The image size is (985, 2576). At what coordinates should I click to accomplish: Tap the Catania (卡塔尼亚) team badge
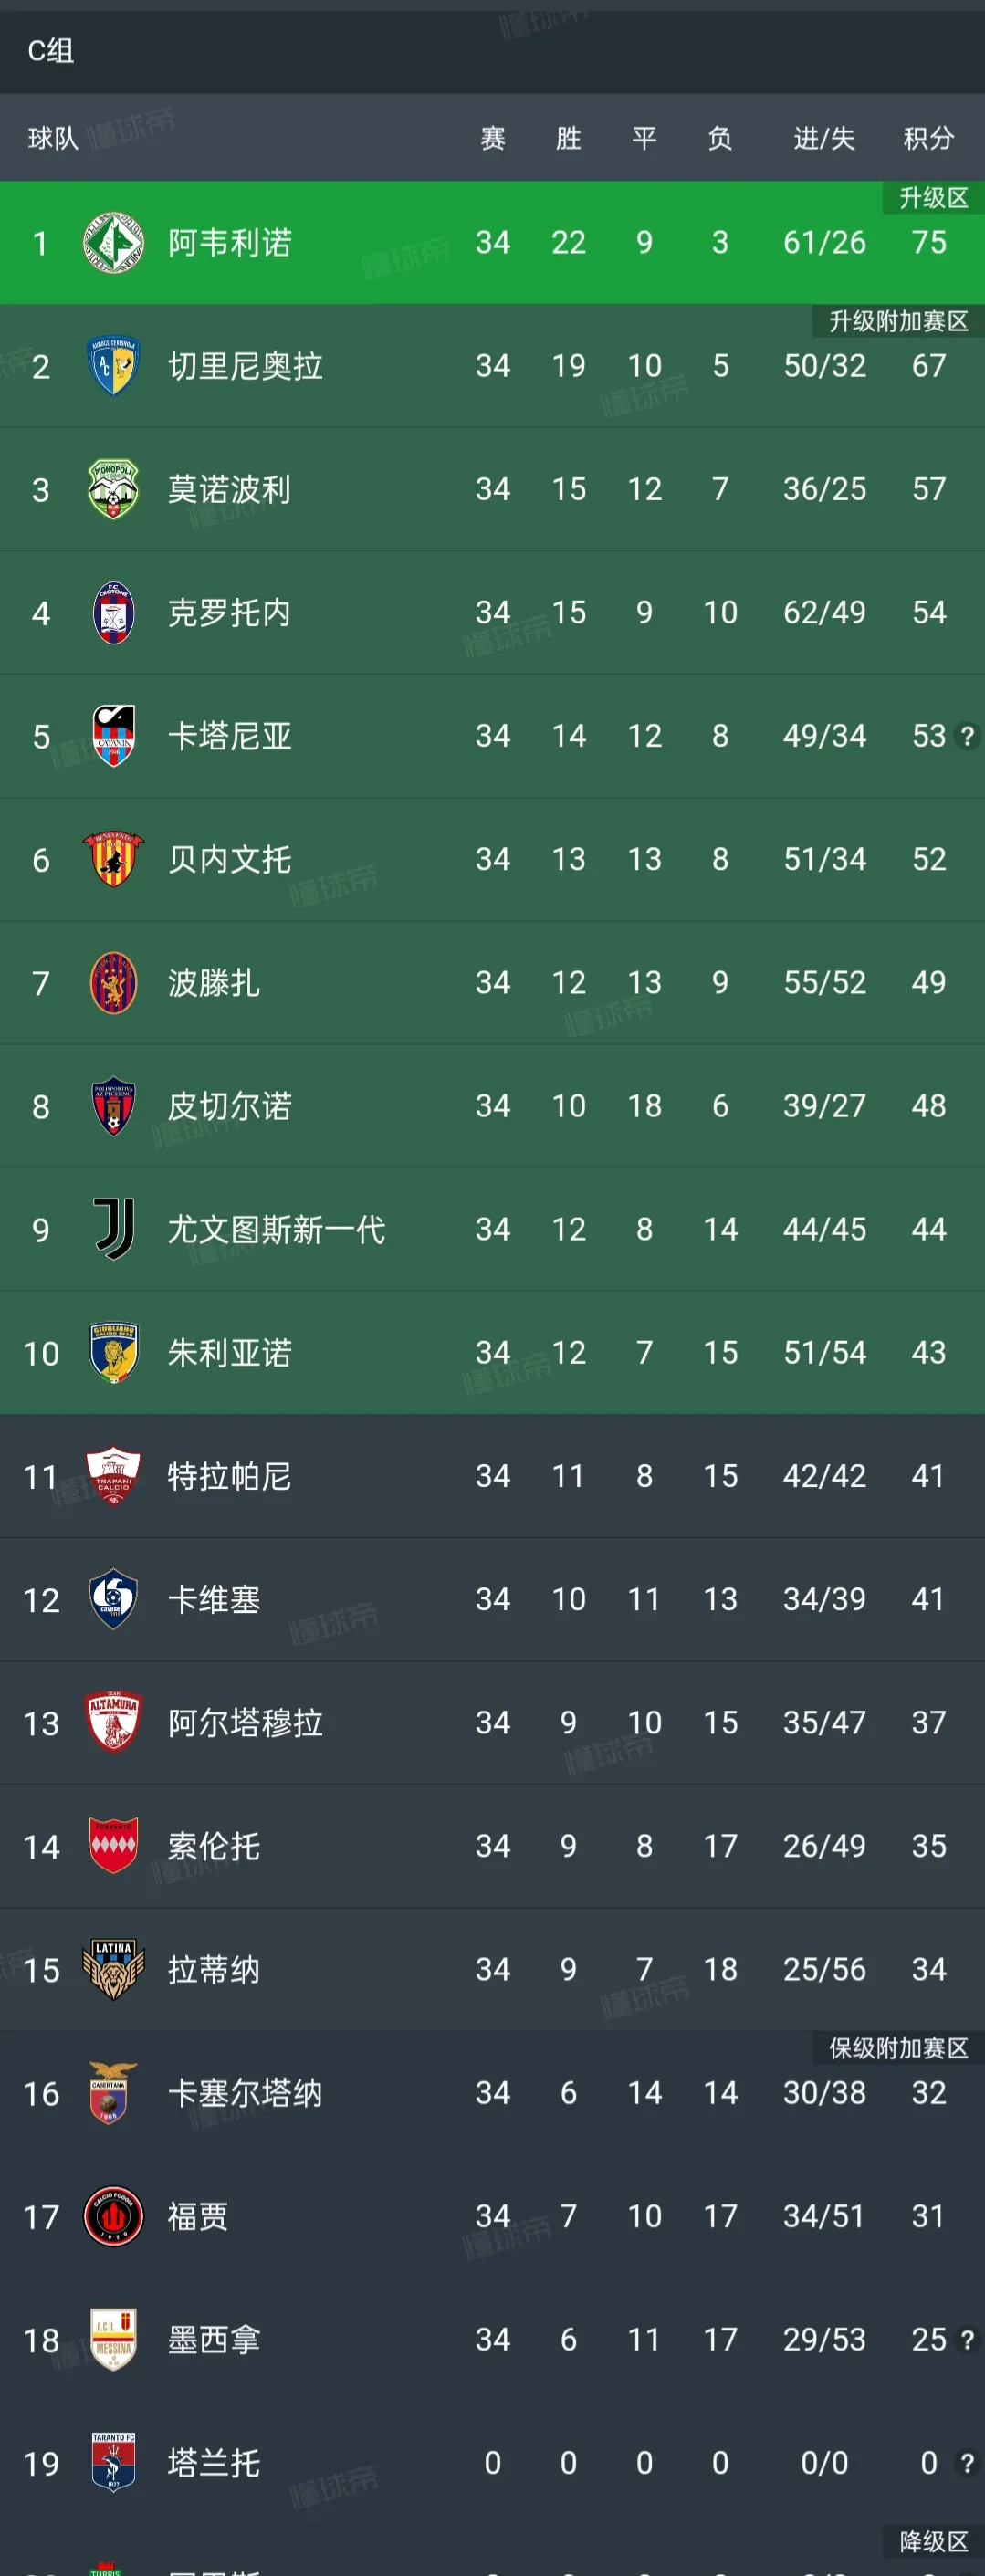(113, 736)
